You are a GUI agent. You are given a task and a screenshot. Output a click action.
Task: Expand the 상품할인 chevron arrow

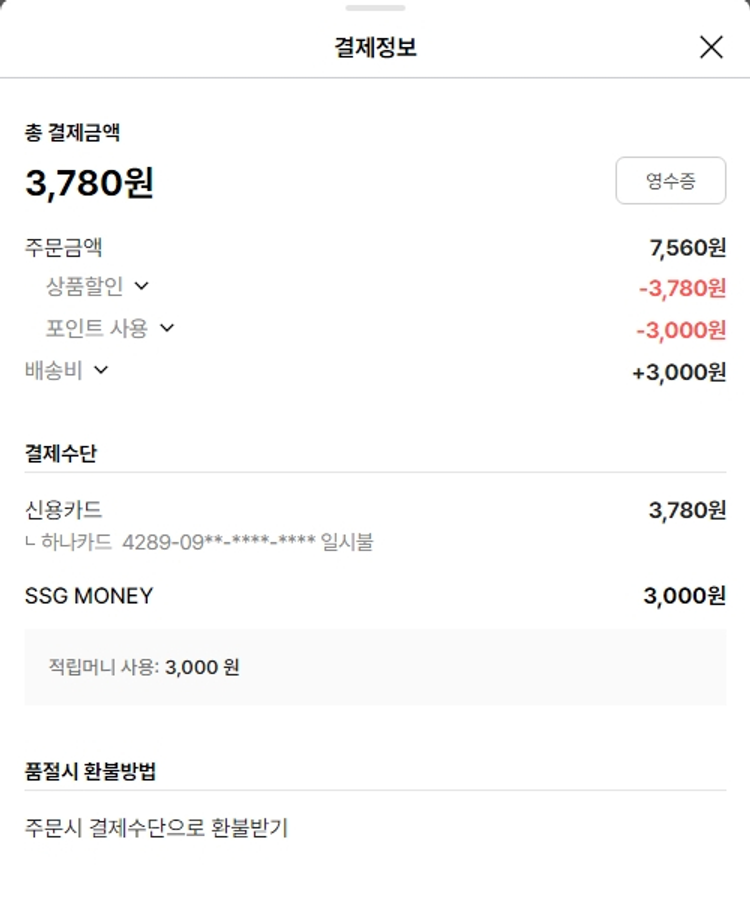click(x=141, y=286)
